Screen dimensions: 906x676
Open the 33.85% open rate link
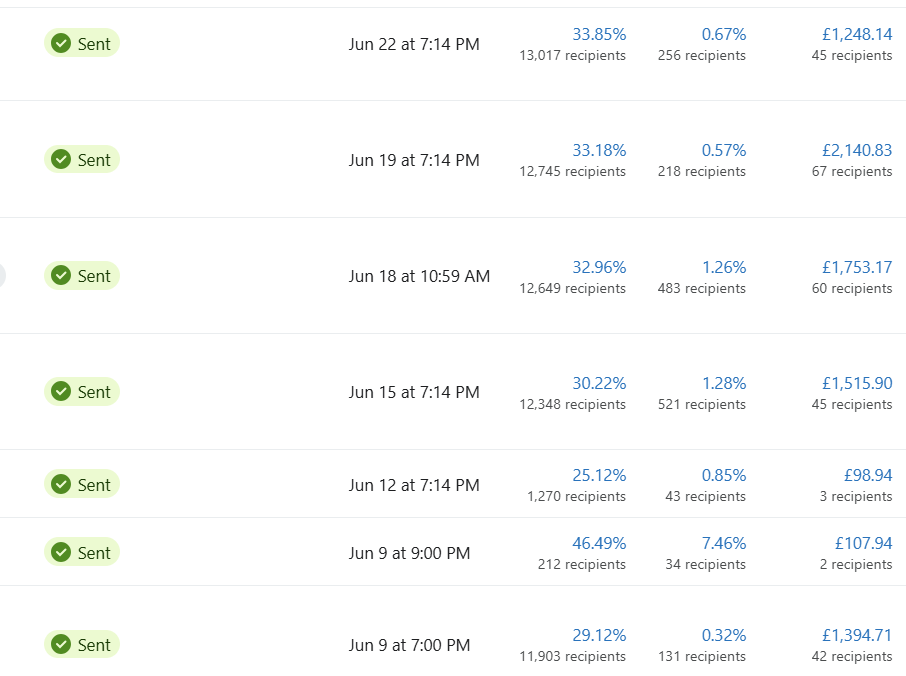click(x=599, y=34)
